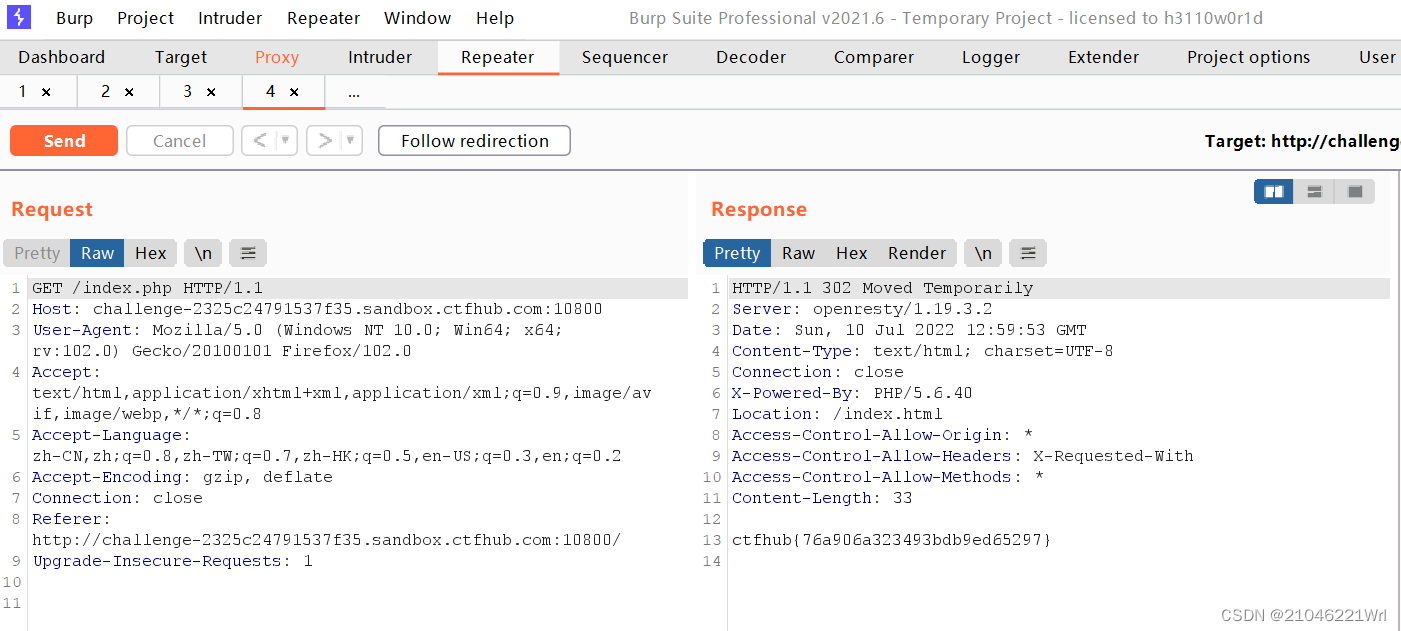Click the Cancel button
The height and width of the screenshot is (631, 1401).
click(x=180, y=141)
